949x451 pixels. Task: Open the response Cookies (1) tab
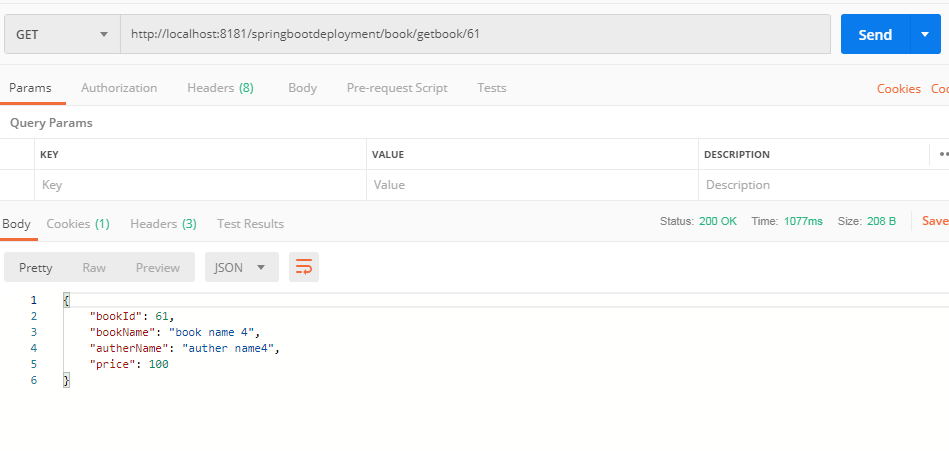(78, 224)
